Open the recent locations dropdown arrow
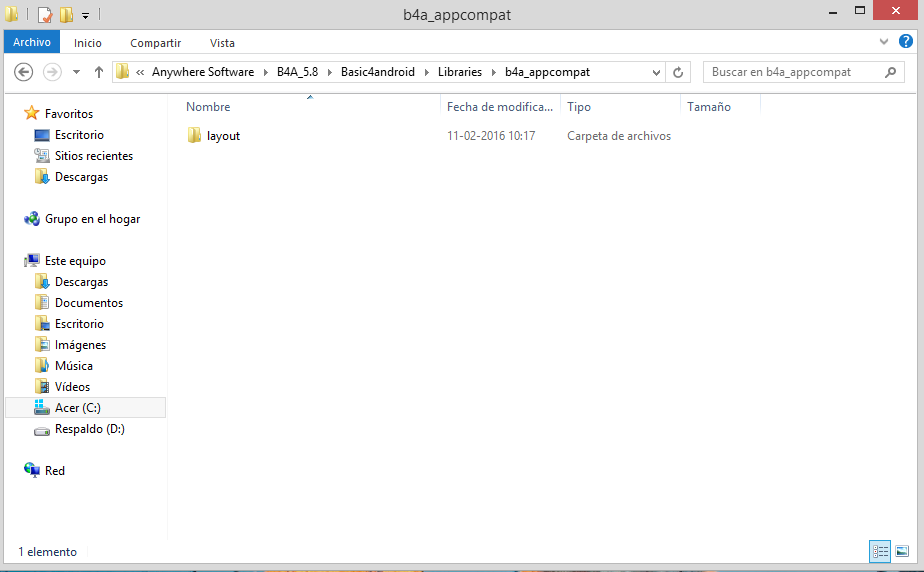 77,72
